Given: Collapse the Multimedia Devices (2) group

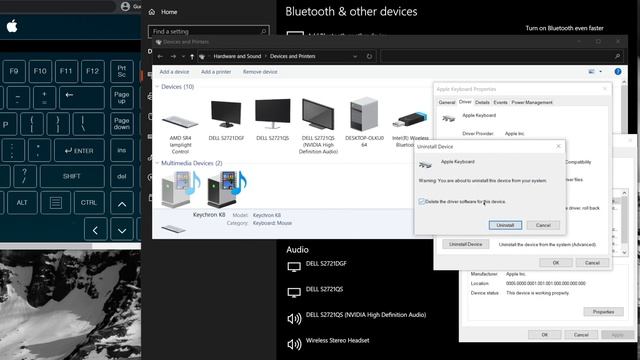Looking at the screenshot, I should [157, 163].
